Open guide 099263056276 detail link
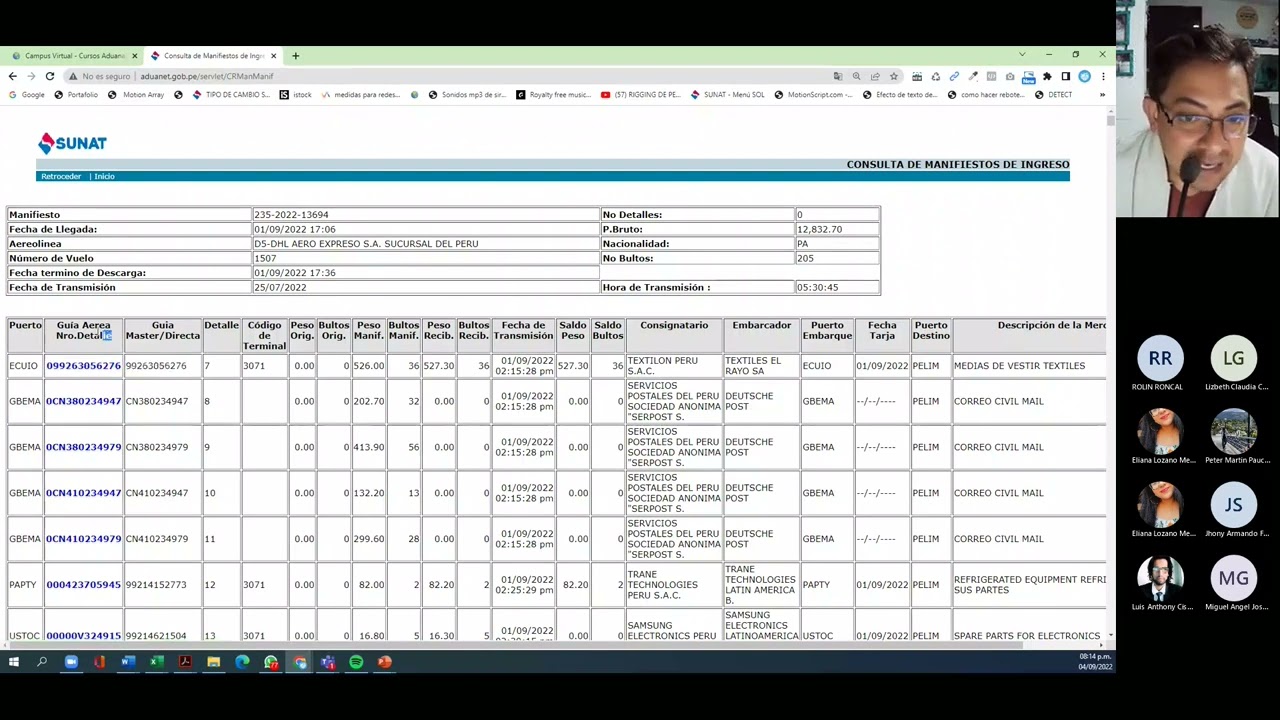The height and width of the screenshot is (720, 1280). click(83, 366)
